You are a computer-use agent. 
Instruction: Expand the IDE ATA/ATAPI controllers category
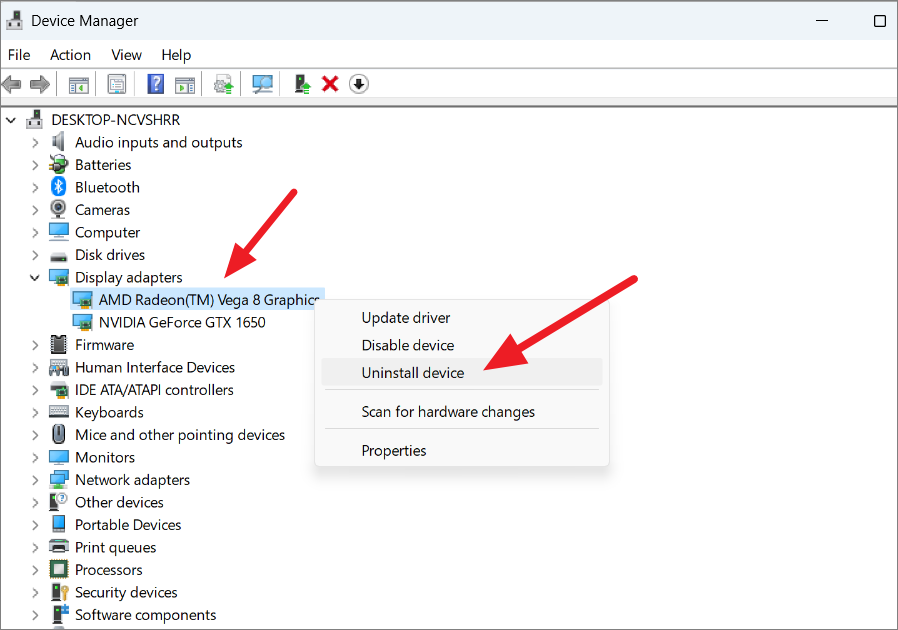[x=35, y=390]
